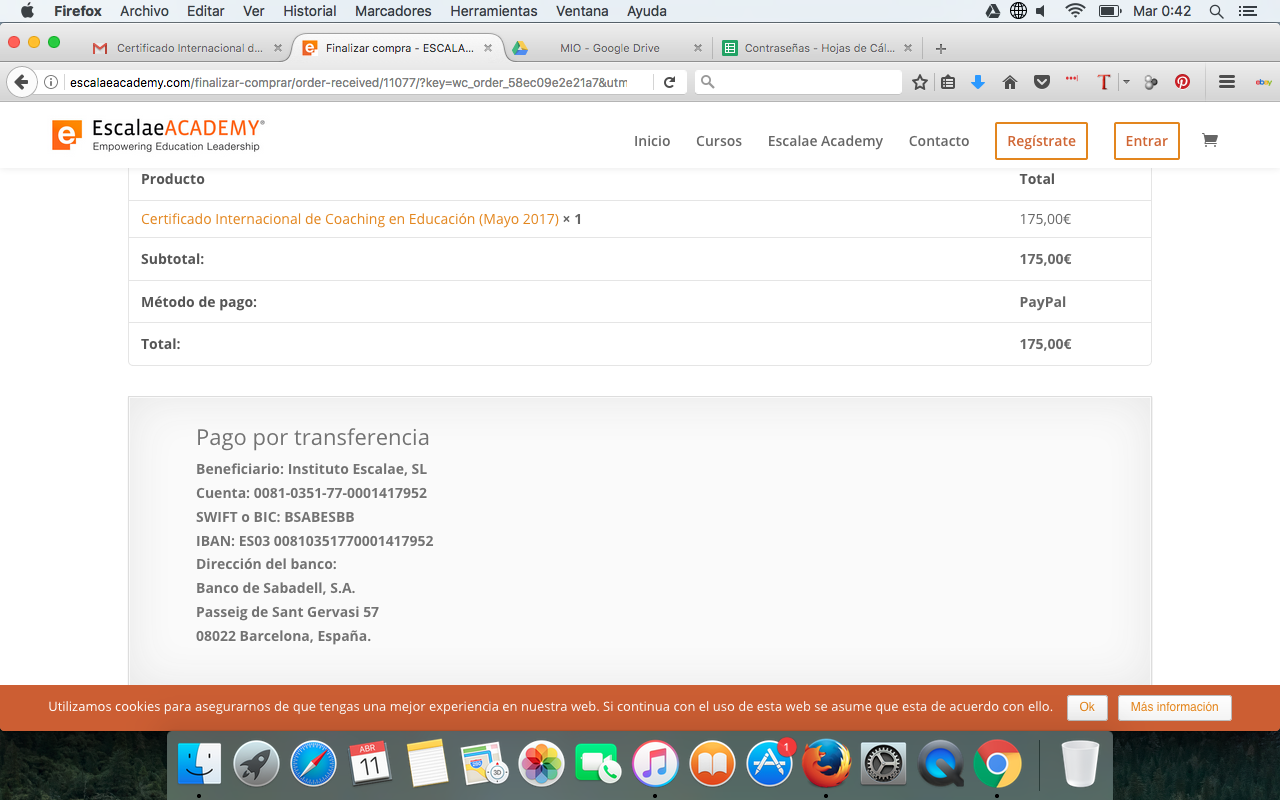Click the Escalae Academy logo
The image size is (1280, 800).
pyautogui.click(x=159, y=135)
